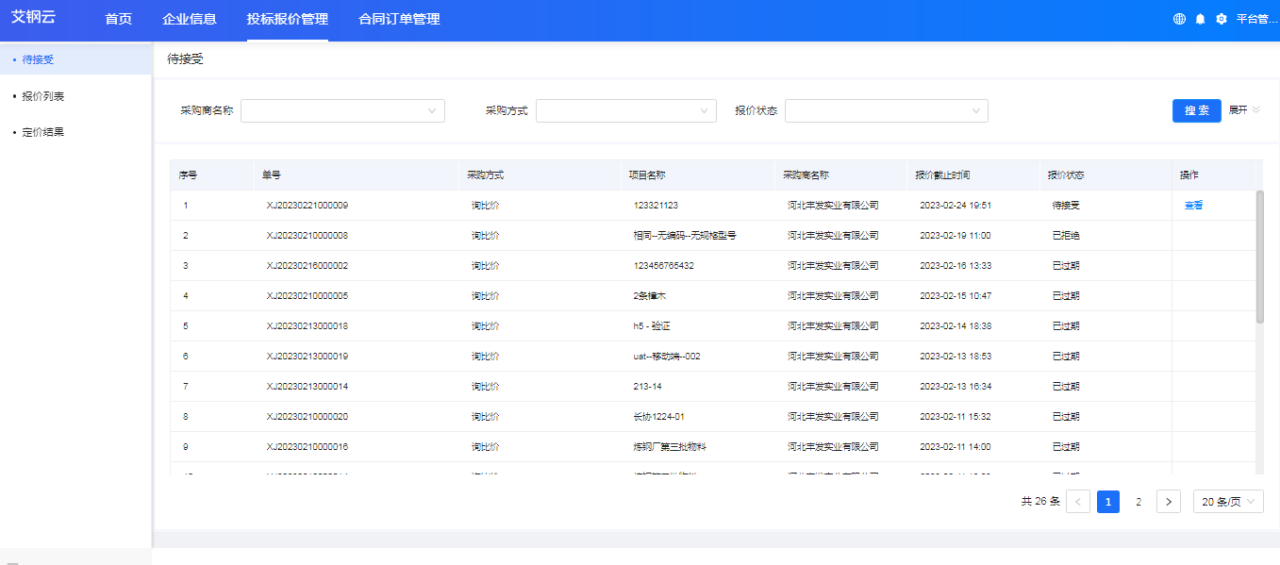Click order number XJ20230210000016
Image resolution: width=1280 pixels, height=565 pixels.
(307, 446)
